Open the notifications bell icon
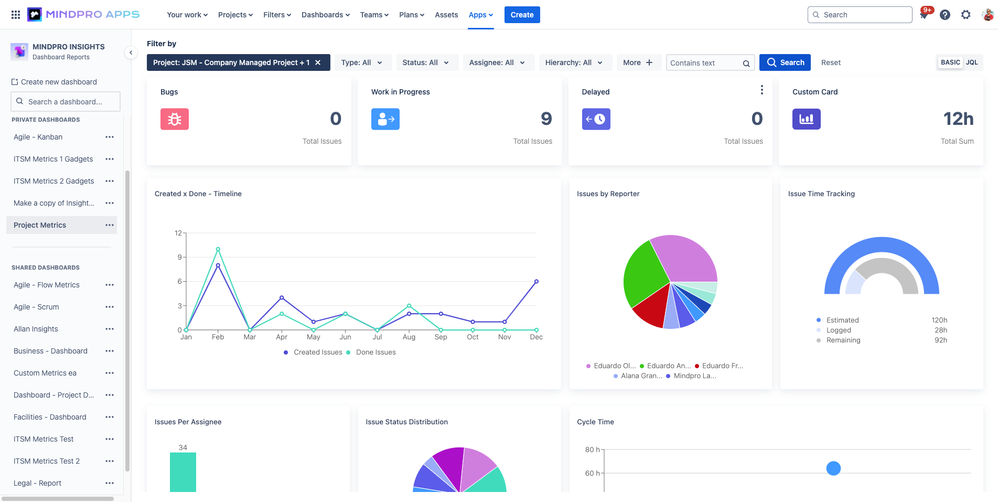This screenshot has width=998, height=502. pos(924,15)
